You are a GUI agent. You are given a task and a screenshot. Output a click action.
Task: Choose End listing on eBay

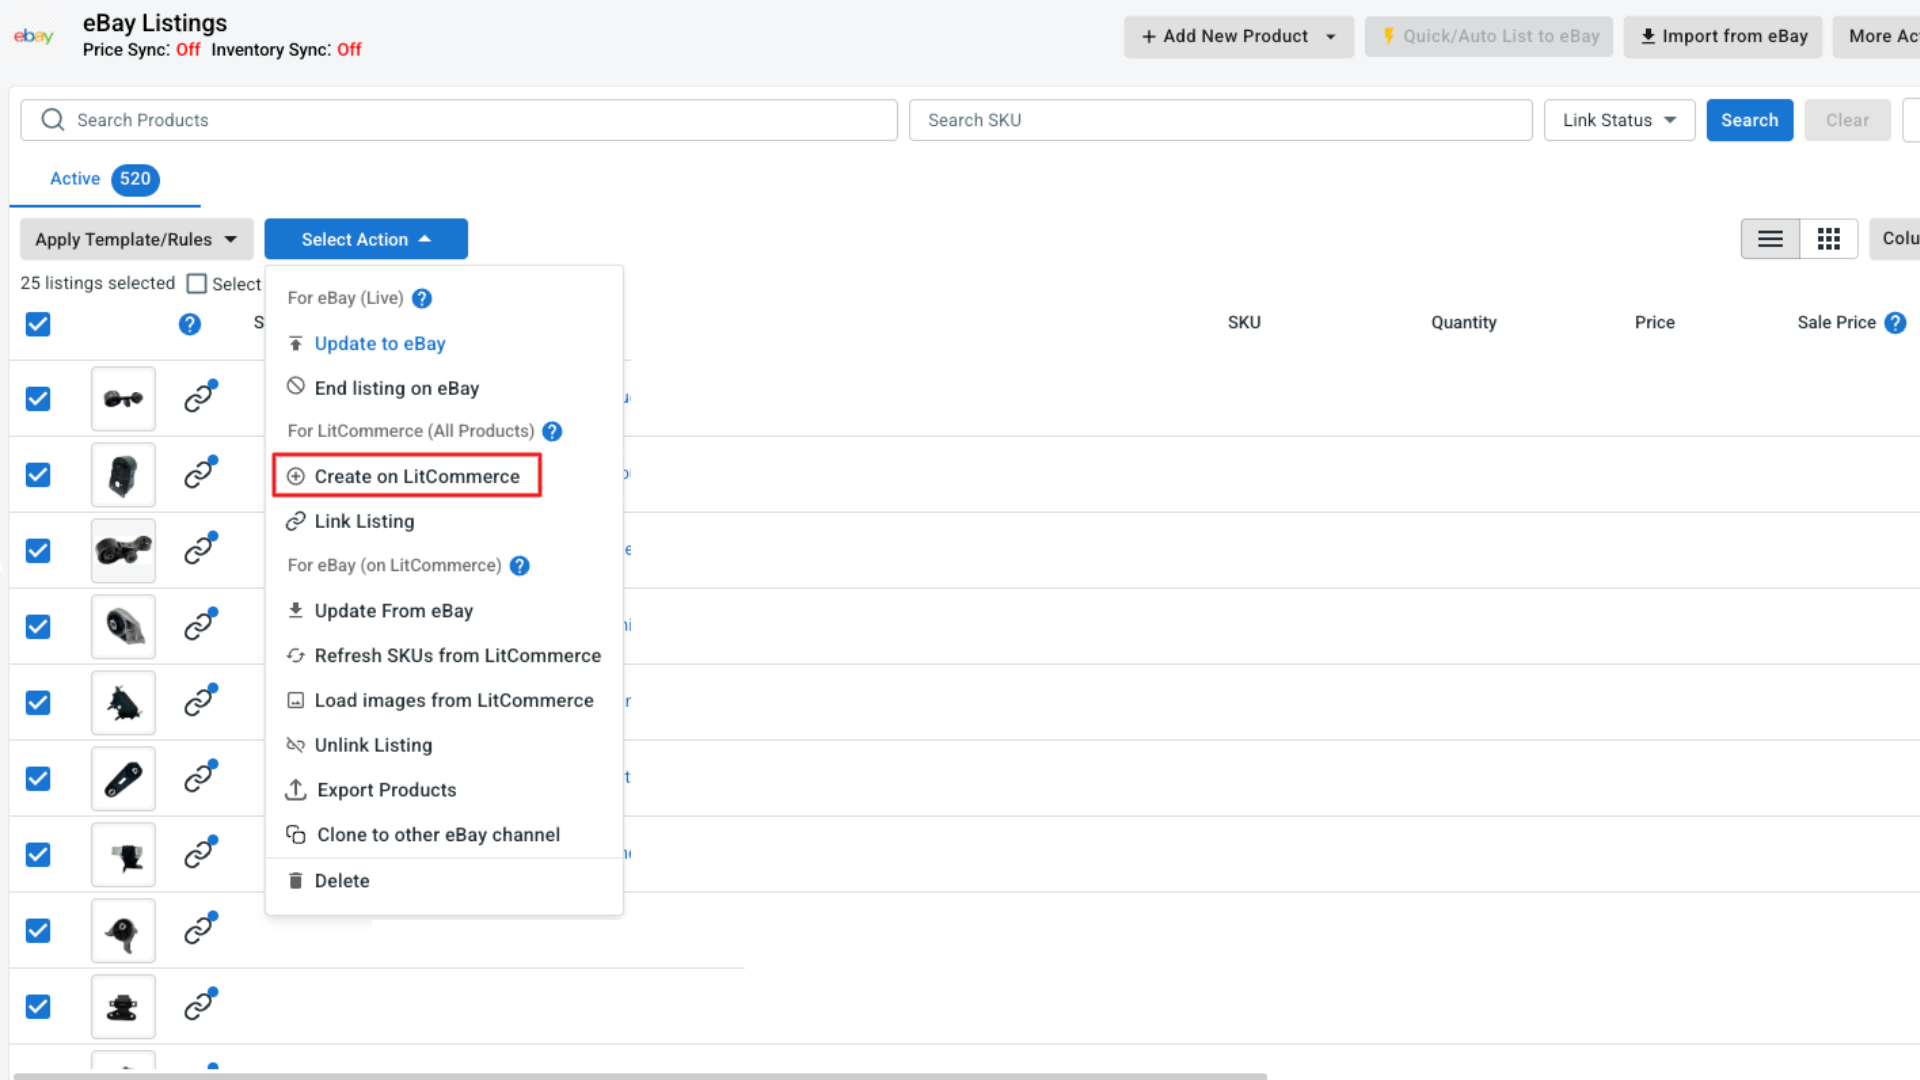[x=396, y=388]
